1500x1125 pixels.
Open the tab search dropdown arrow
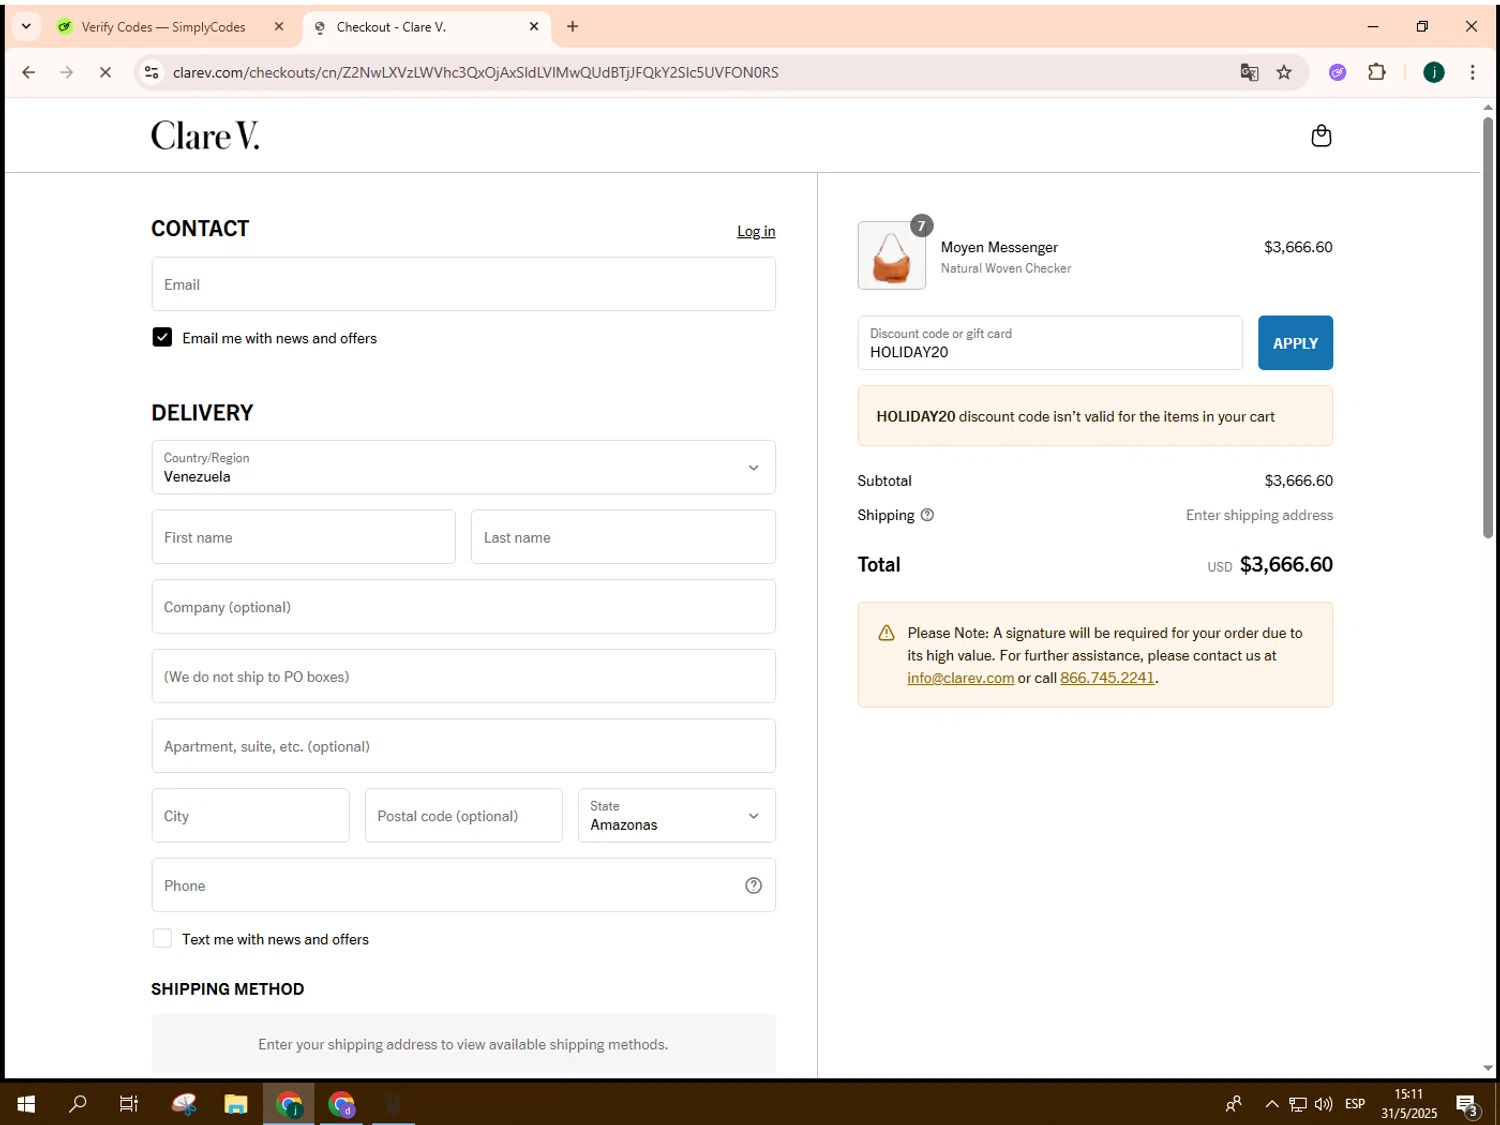[x=26, y=27]
